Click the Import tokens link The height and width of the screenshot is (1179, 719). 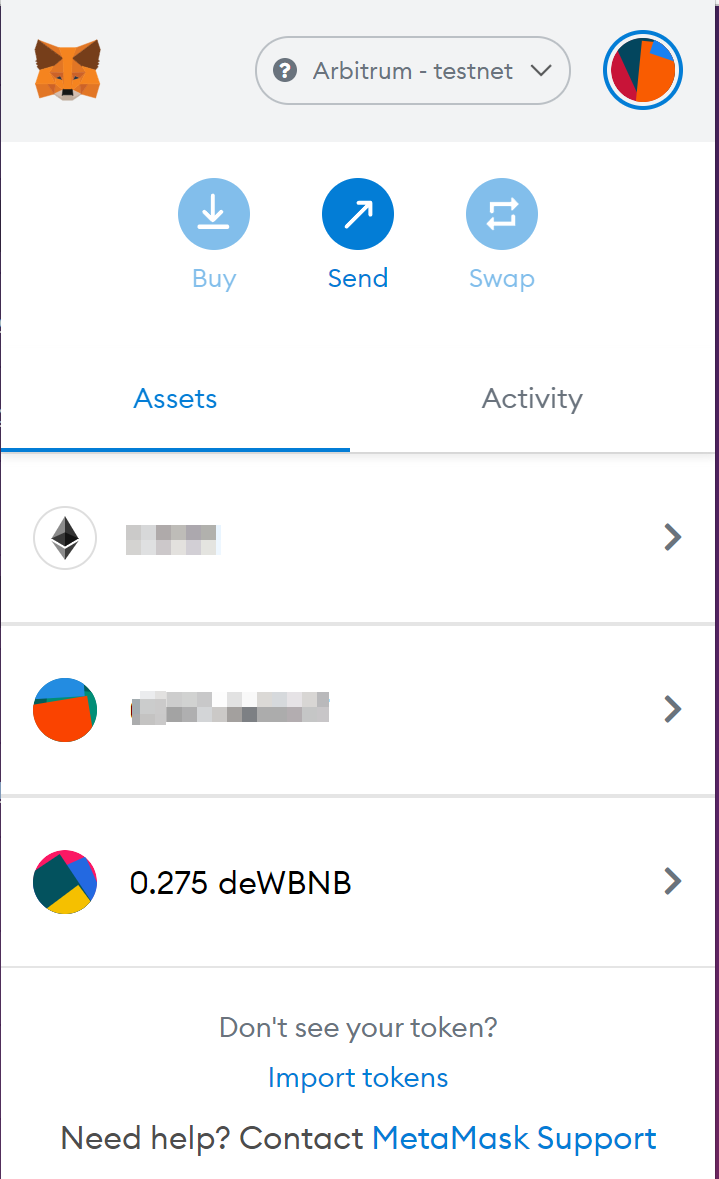click(x=358, y=1077)
